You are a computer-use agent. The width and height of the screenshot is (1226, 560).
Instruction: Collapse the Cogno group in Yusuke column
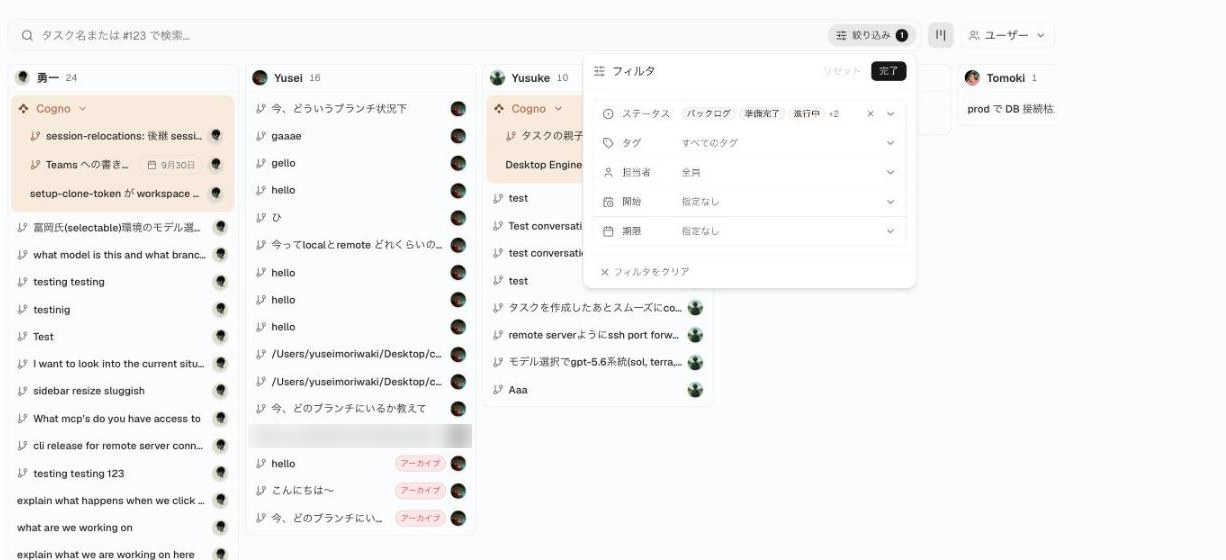point(557,108)
